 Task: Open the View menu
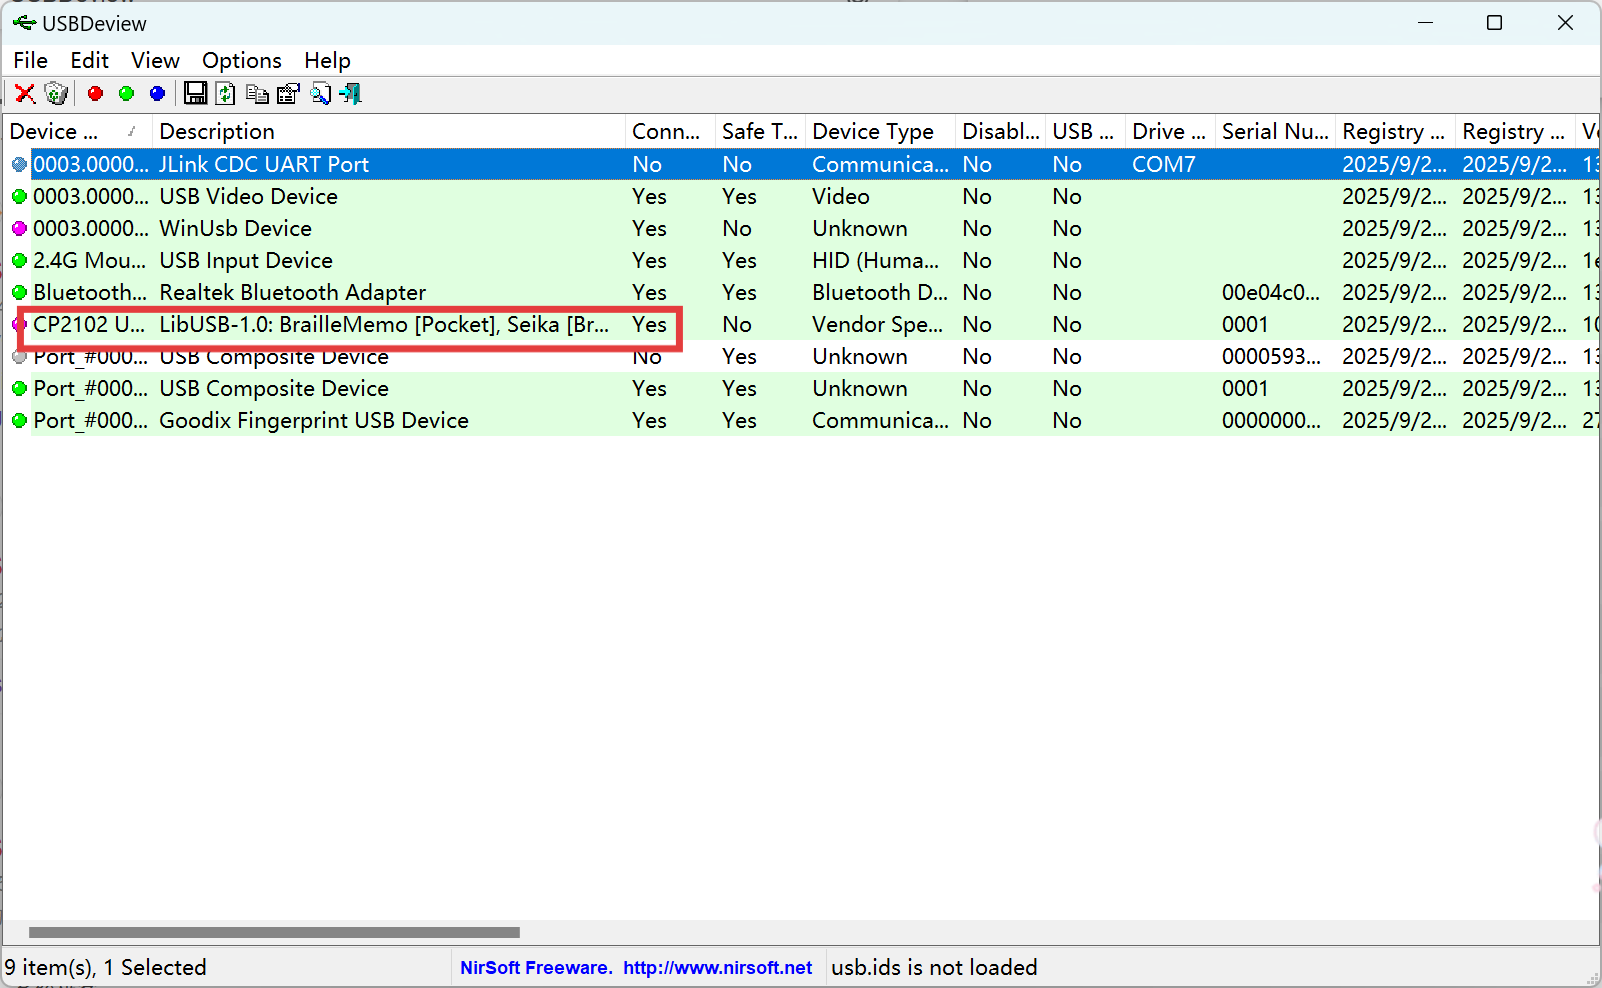coord(155,60)
